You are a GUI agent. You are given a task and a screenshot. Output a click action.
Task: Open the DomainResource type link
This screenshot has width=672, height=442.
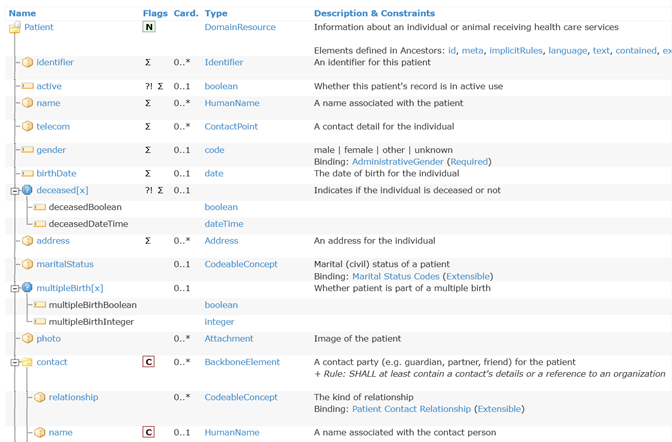[239, 28]
